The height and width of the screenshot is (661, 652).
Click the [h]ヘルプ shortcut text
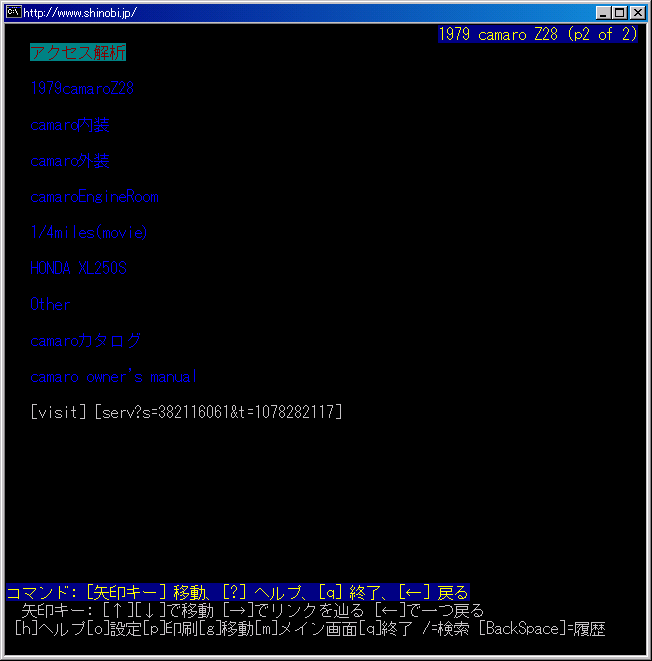tap(50, 629)
